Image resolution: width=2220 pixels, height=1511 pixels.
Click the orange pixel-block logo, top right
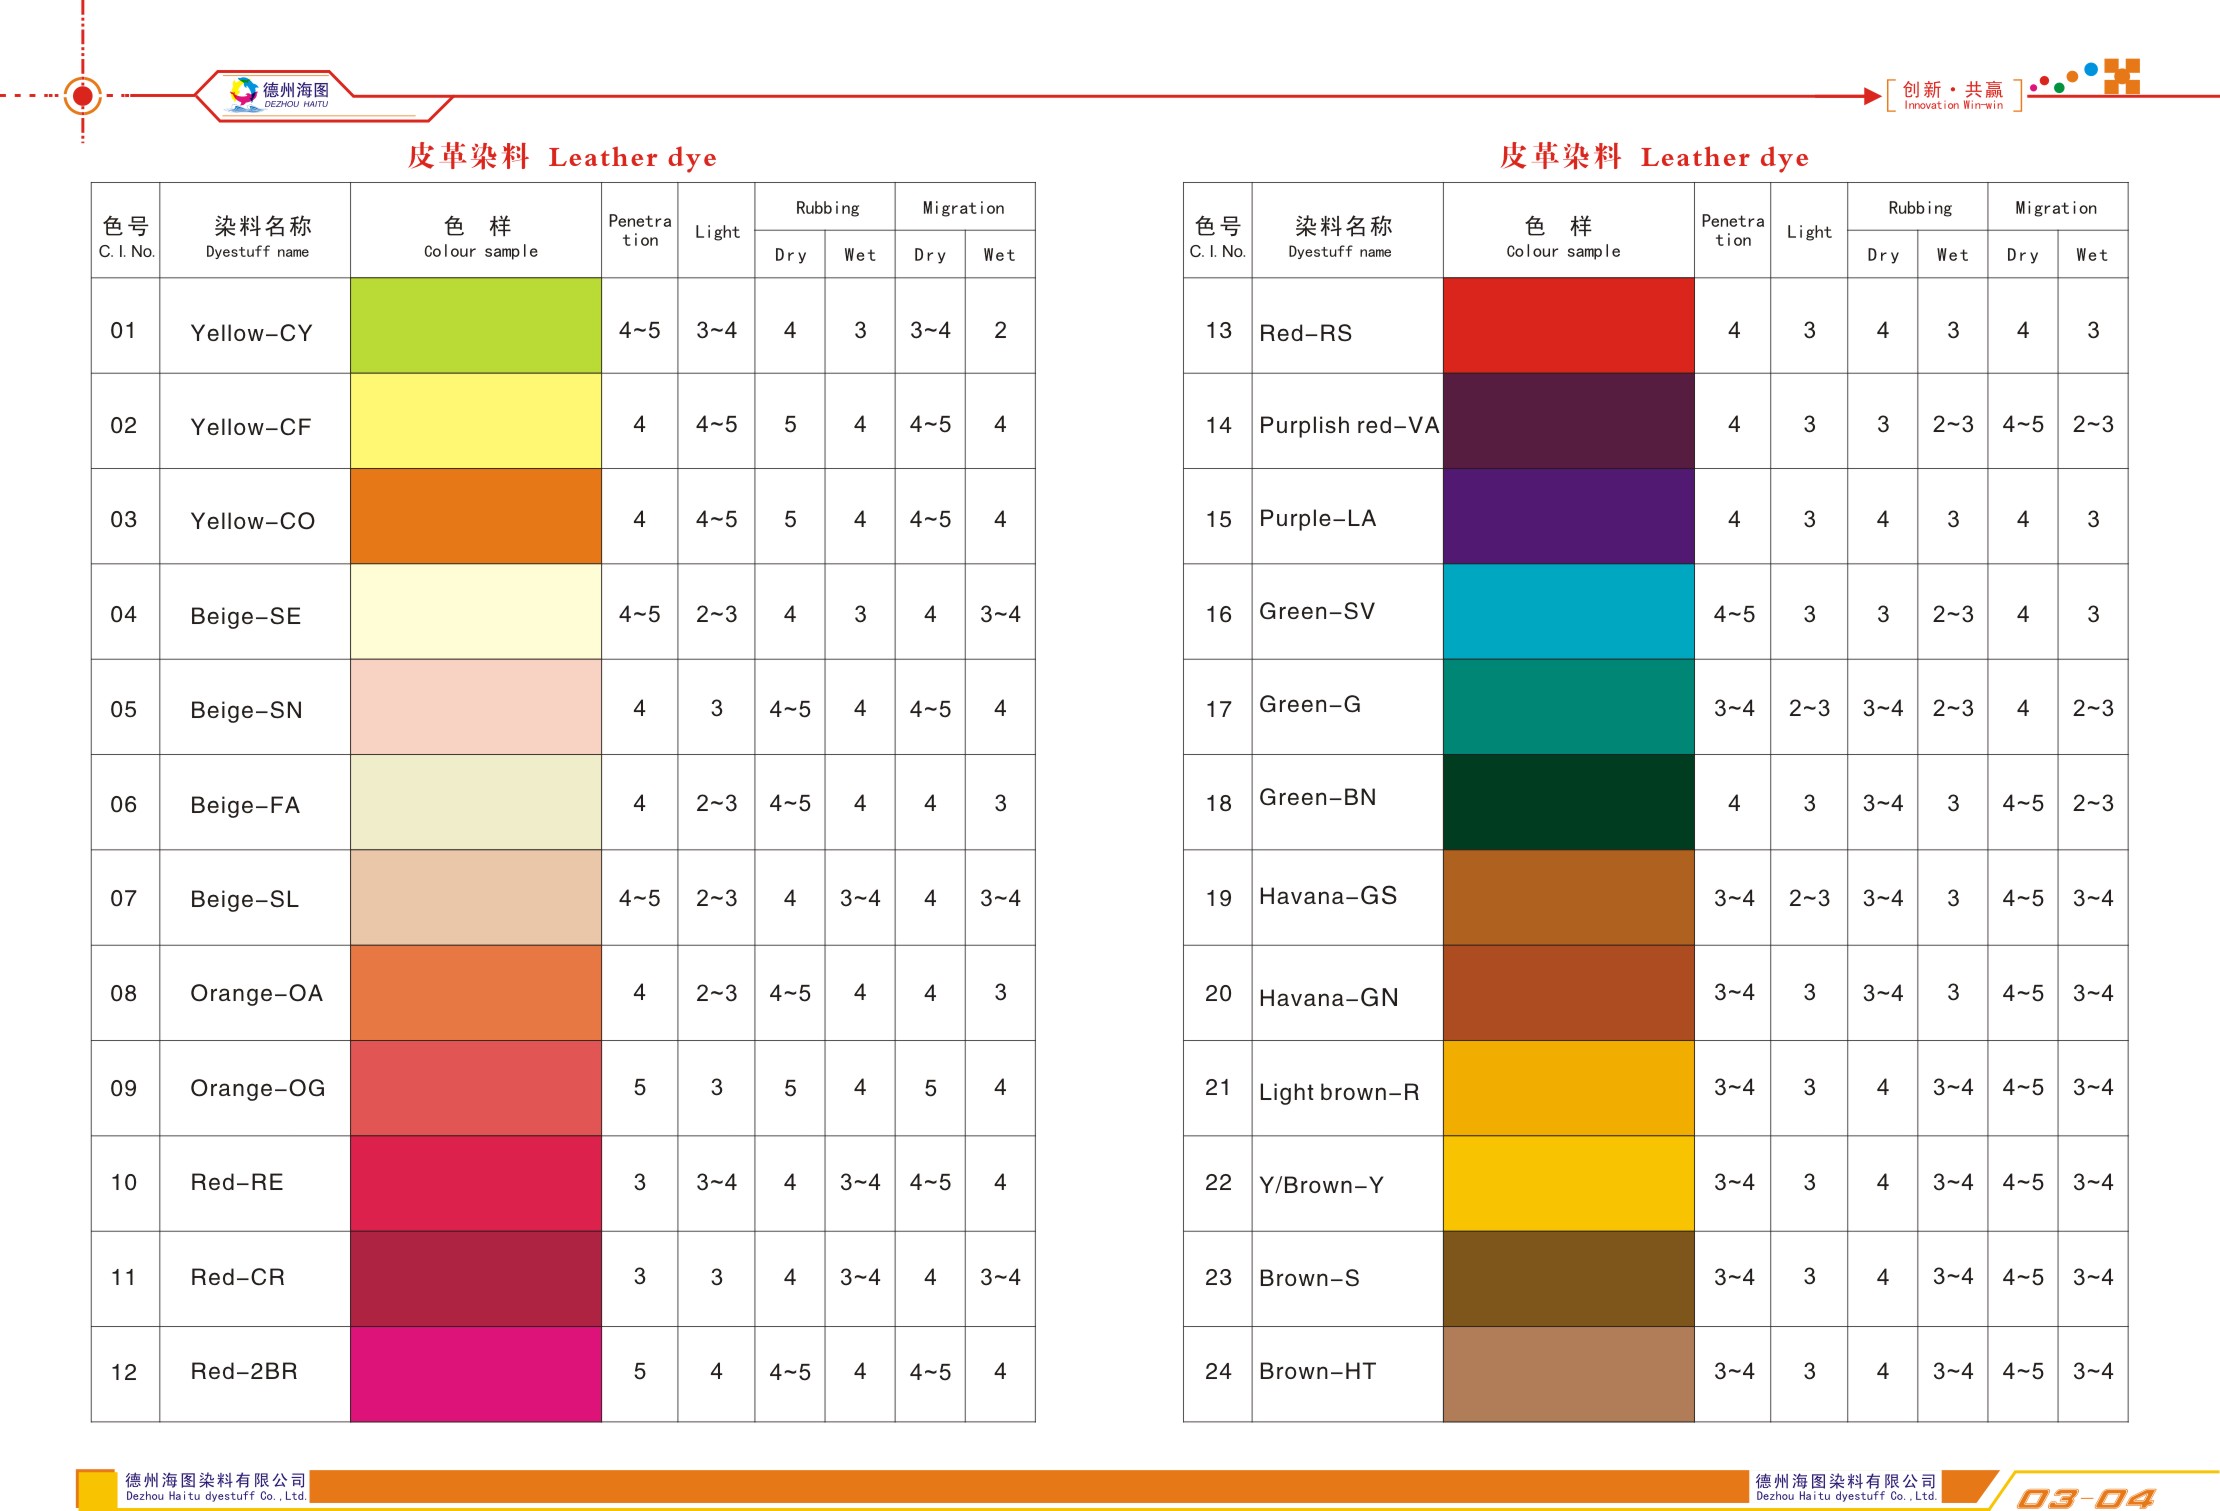[x=2121, y=76]
